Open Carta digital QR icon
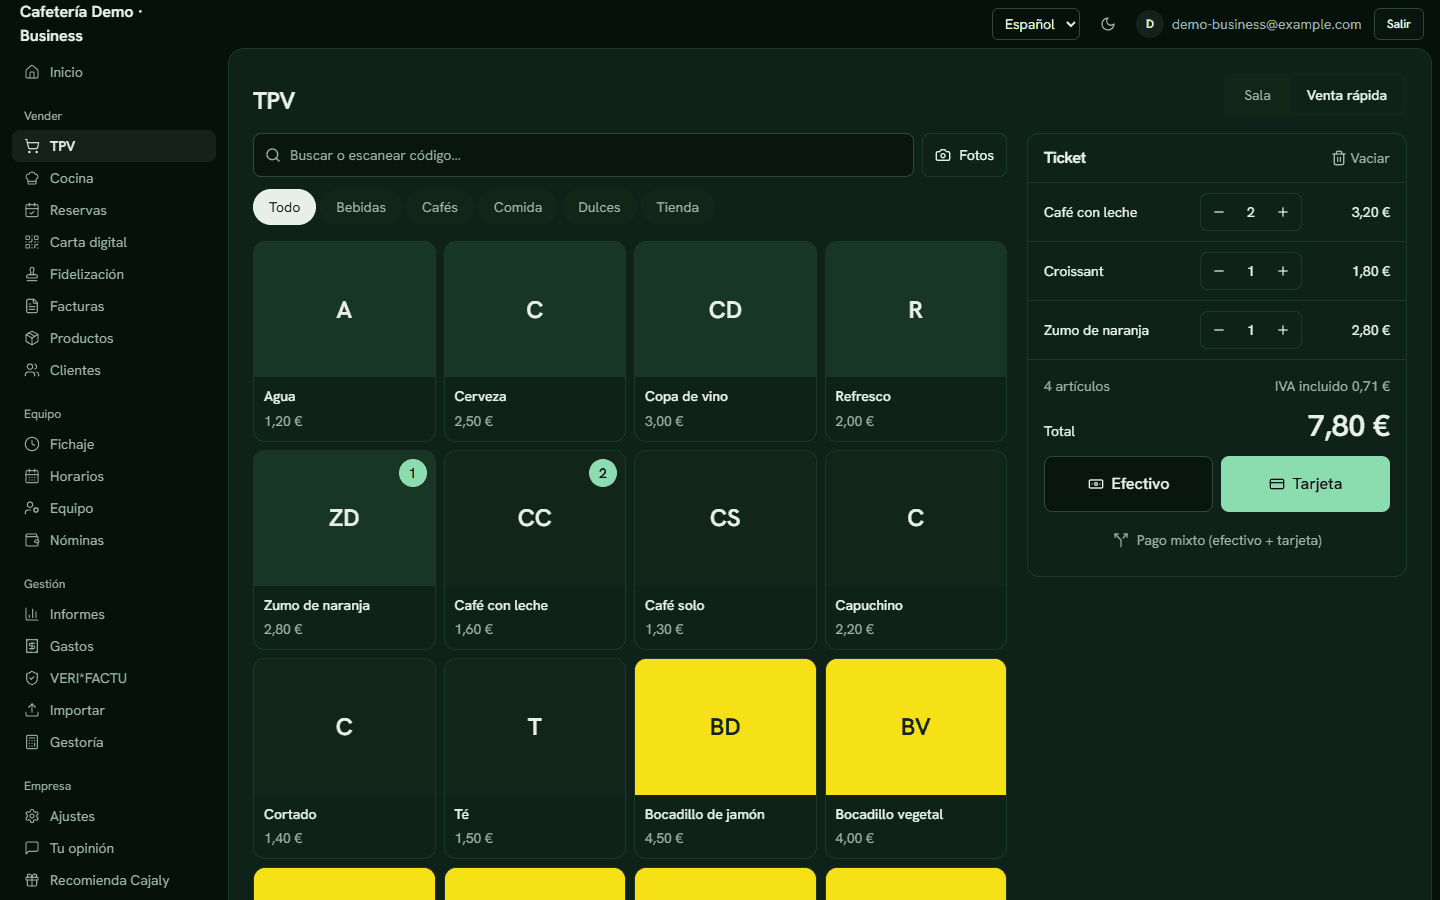The image size is (1440, 900). (x=32, y=242)
